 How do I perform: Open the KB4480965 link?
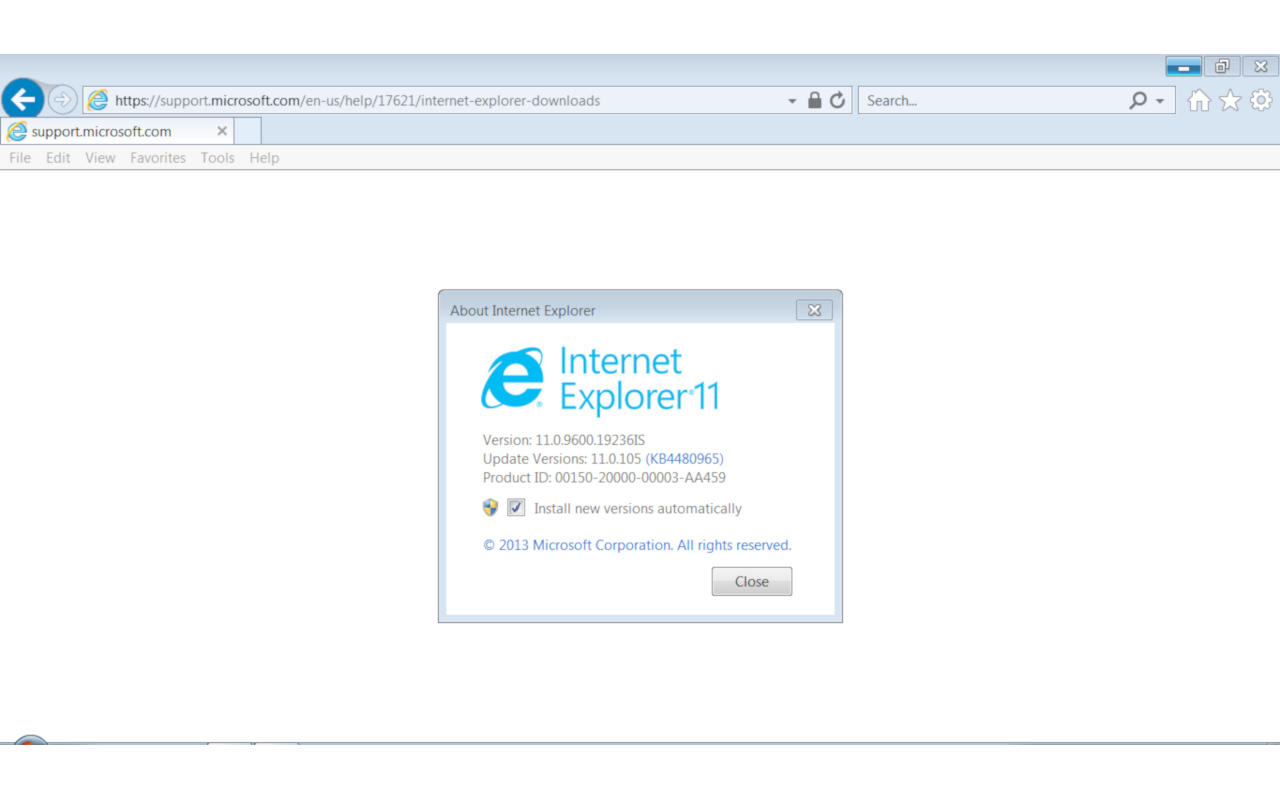685,458
